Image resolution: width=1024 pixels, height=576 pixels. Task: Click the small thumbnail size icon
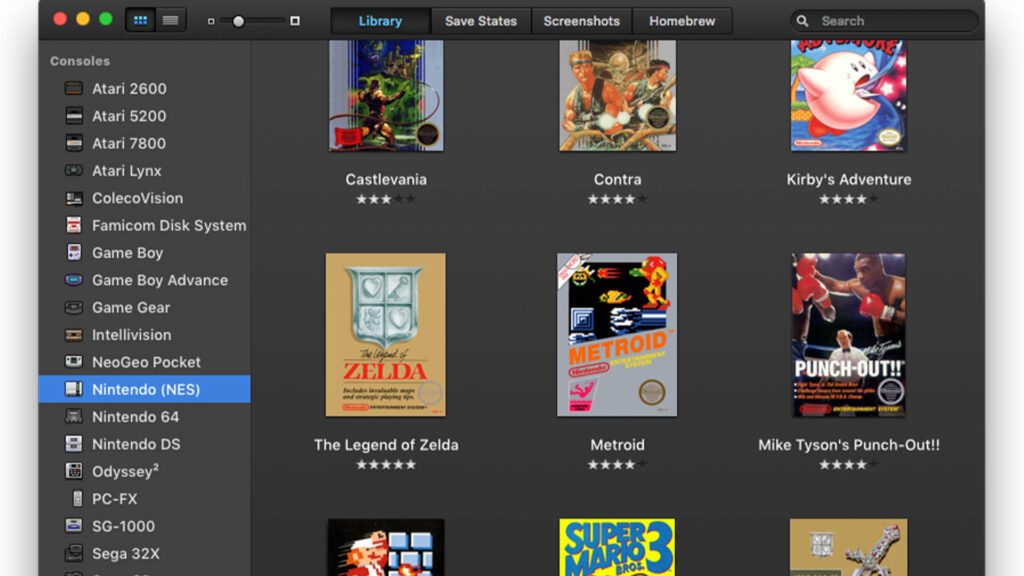[x=211, y=21]
